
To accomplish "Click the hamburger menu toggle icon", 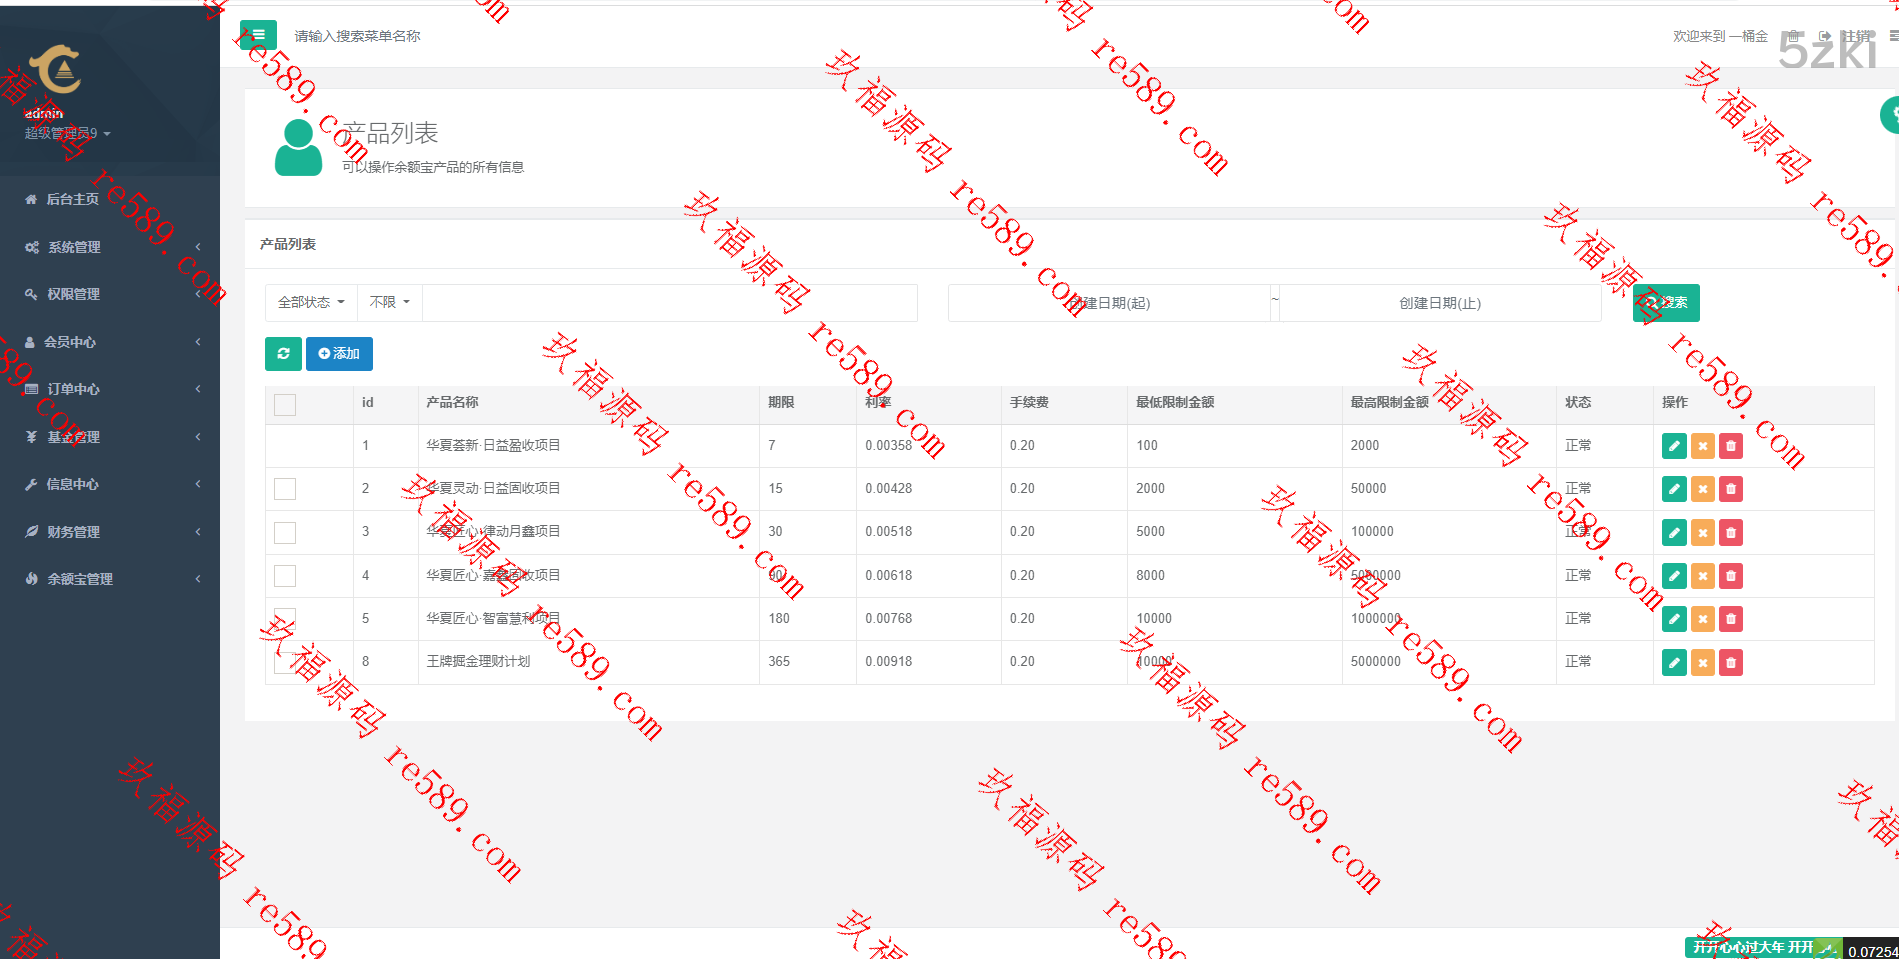I will pos(258,35).
